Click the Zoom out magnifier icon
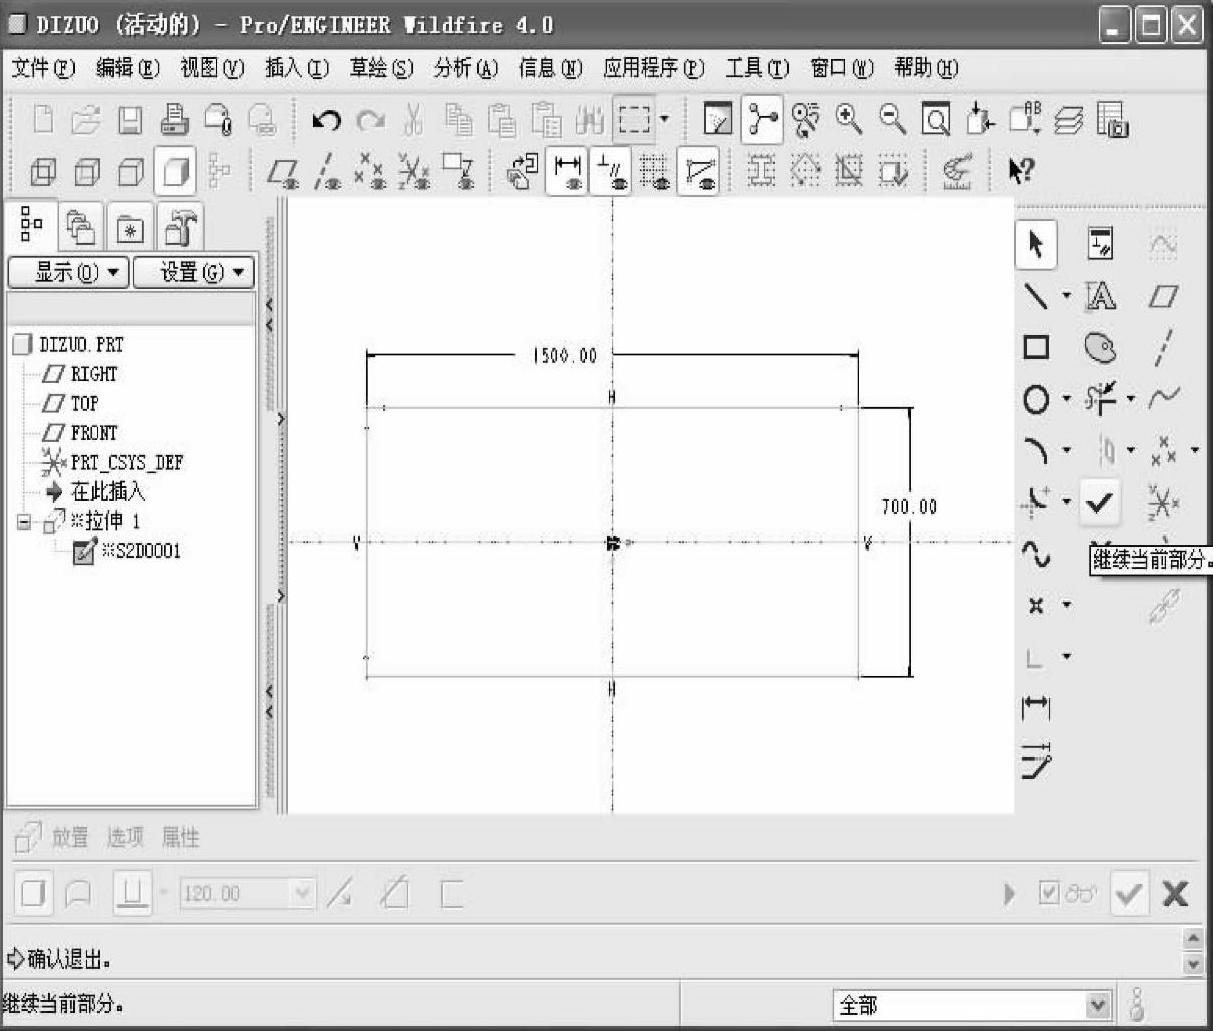 coord(892,120)
